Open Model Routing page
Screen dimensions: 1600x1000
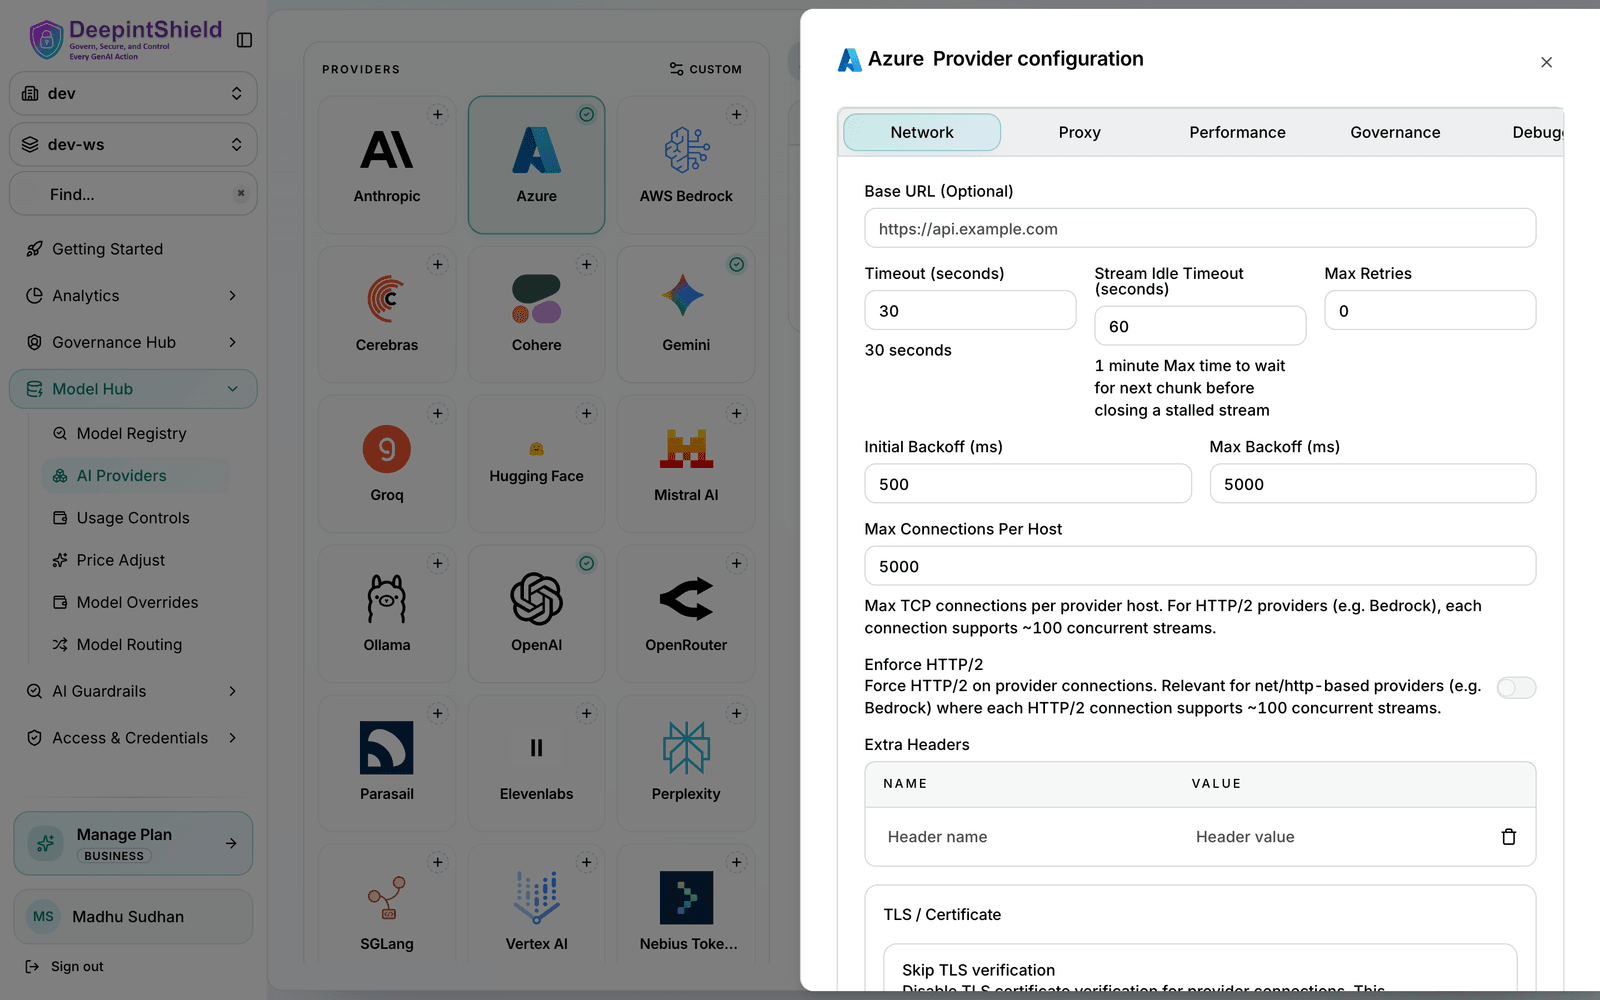pos(135,645)
